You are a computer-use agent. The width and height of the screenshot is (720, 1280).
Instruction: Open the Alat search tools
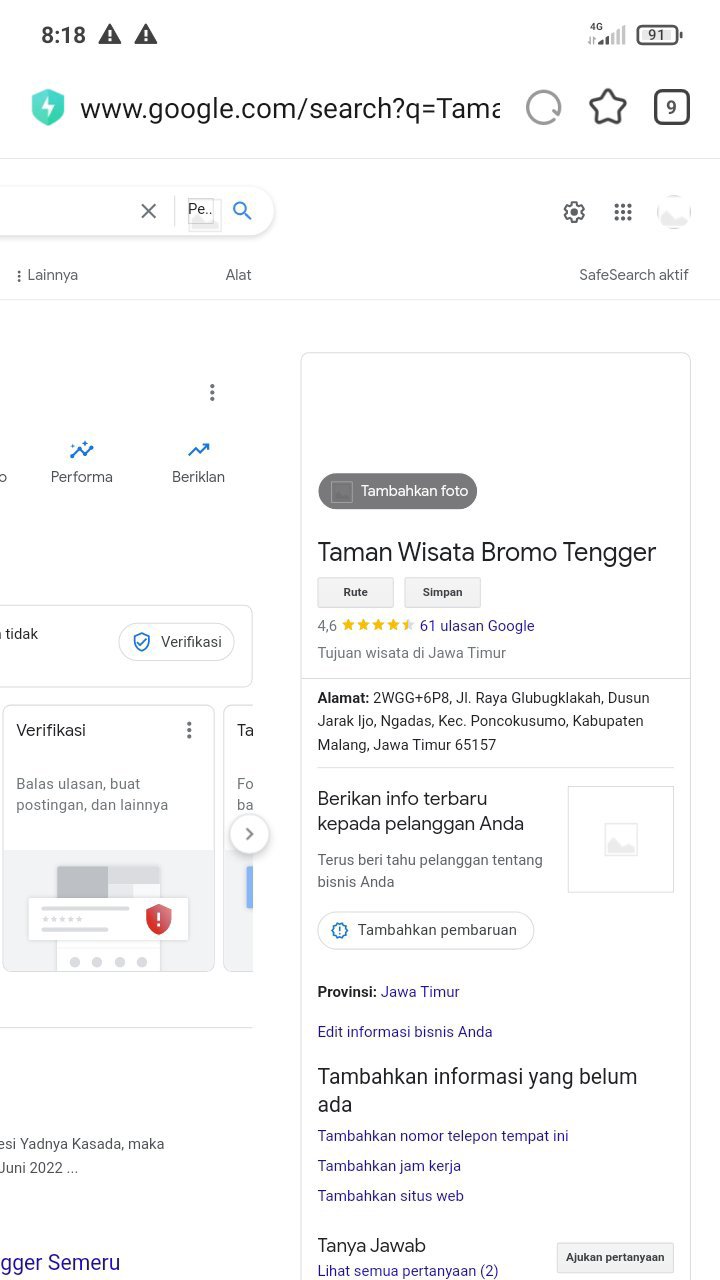pos(238,275)
